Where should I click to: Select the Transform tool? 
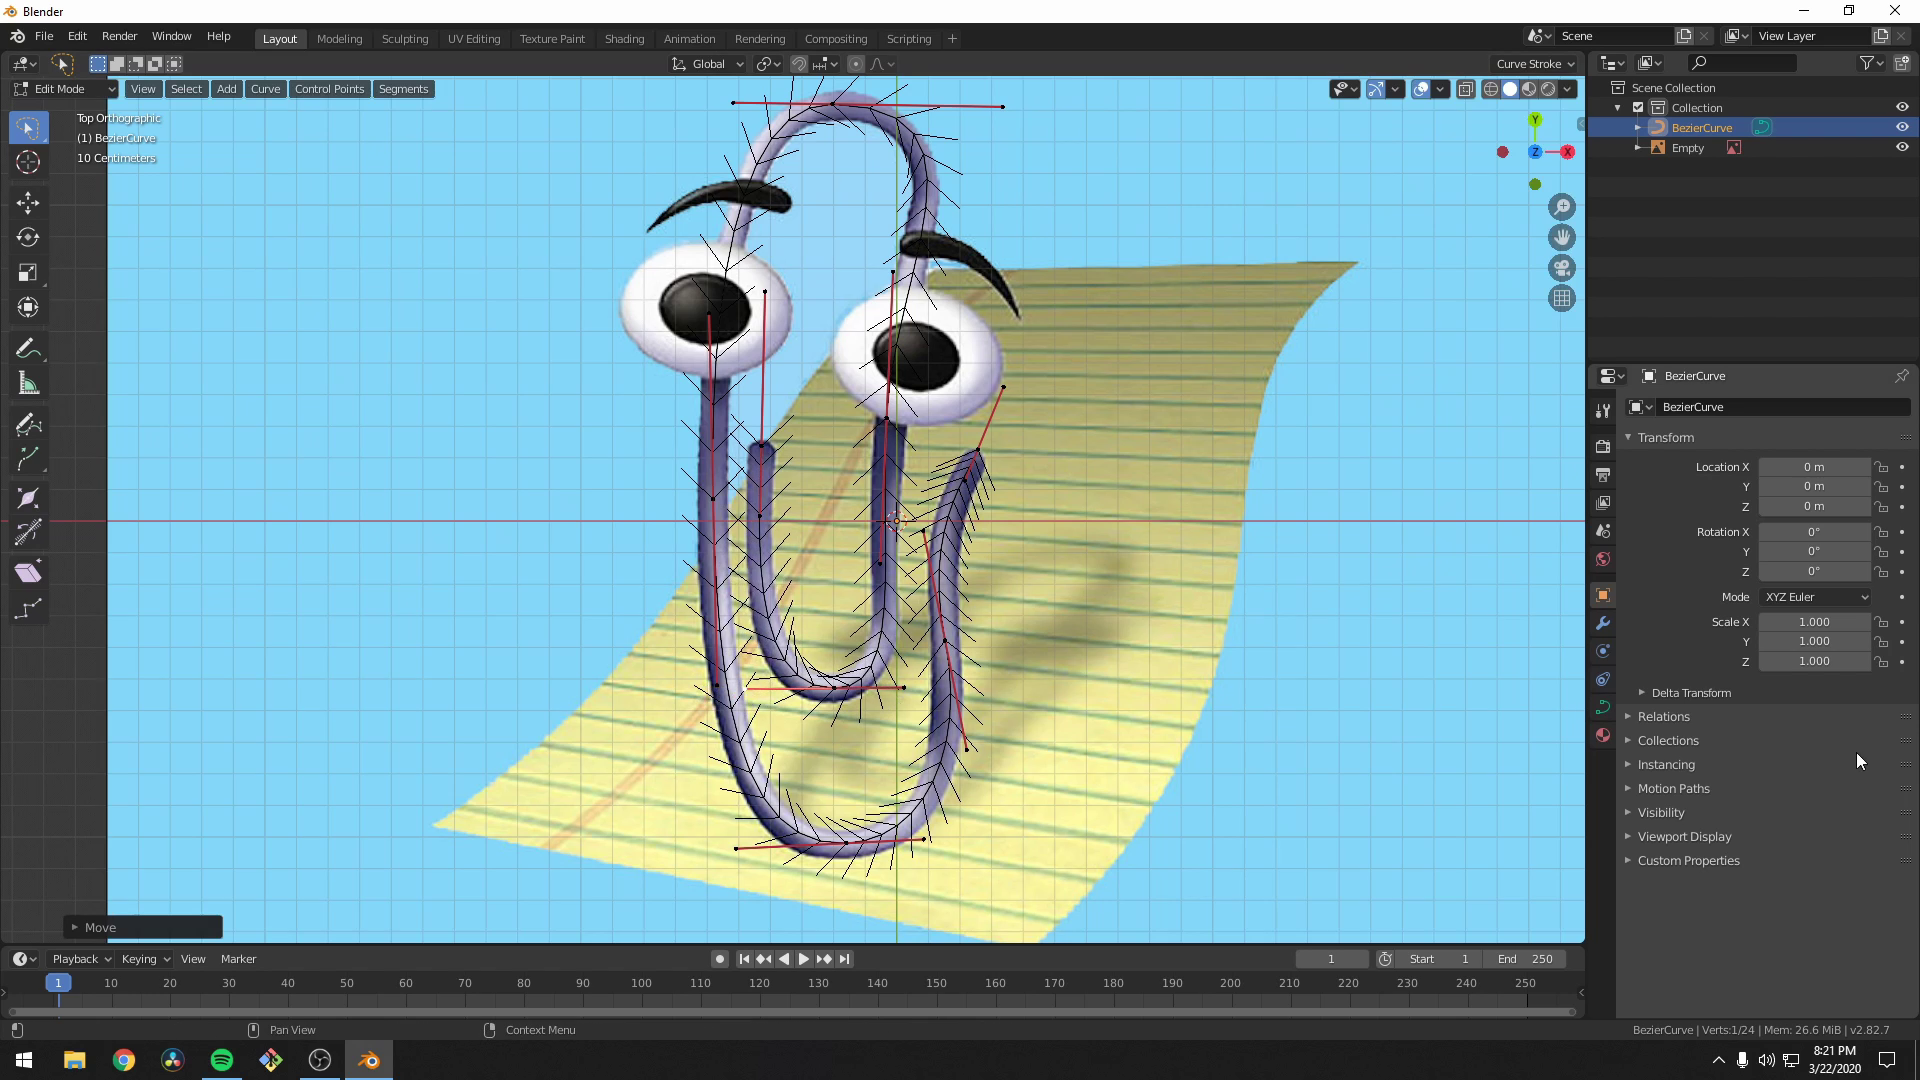tap(28, 307)
